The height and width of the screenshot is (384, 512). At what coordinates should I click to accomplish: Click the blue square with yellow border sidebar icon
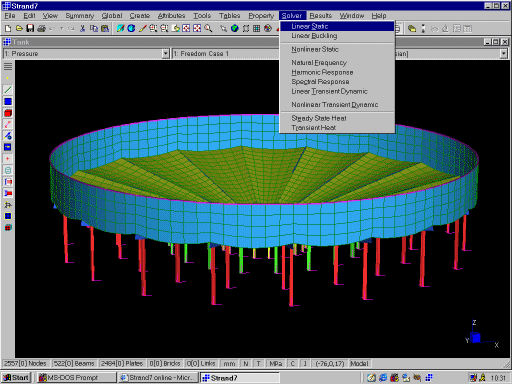8,216
